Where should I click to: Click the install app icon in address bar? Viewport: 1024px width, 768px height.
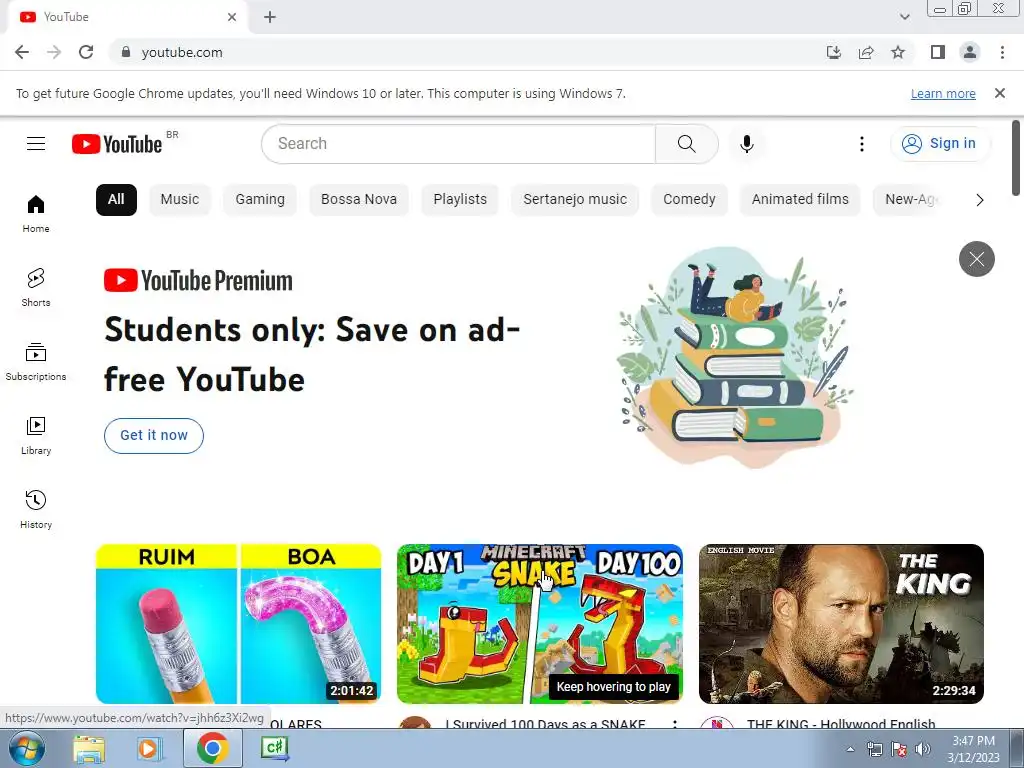pyautogui.click(x=833, y=52)
